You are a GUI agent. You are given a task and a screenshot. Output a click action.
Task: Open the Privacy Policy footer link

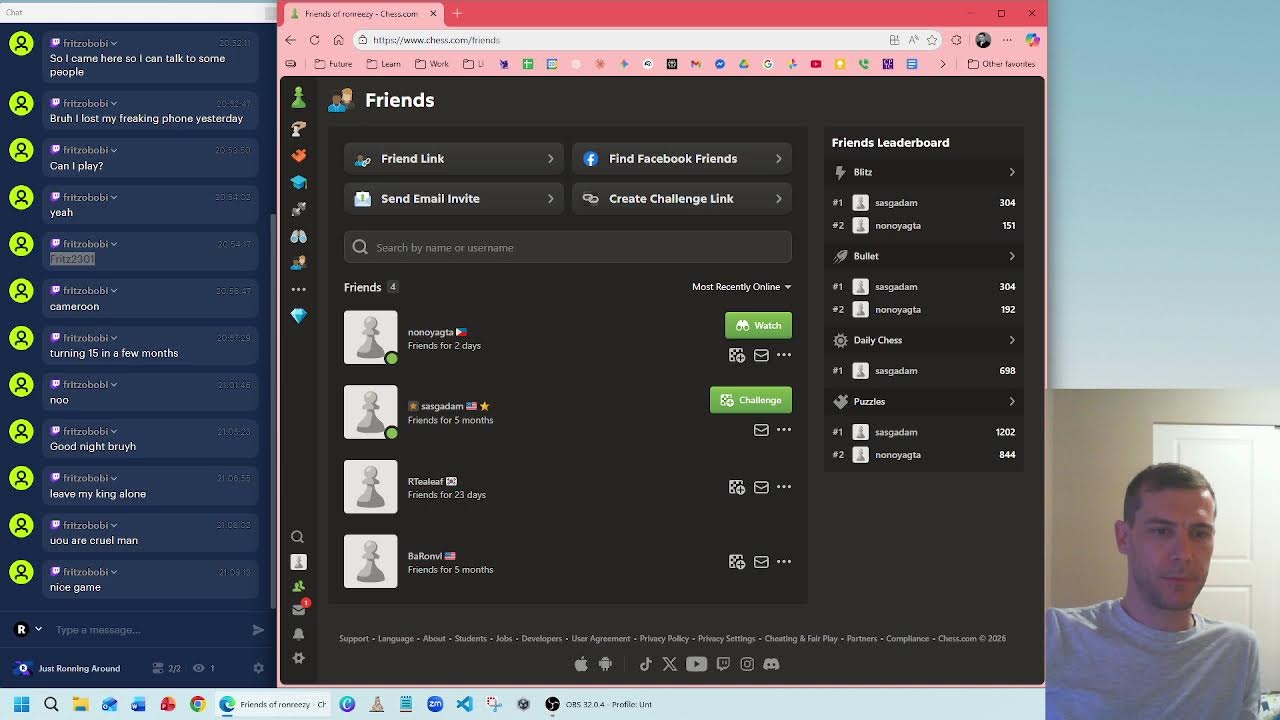(664, 638)
